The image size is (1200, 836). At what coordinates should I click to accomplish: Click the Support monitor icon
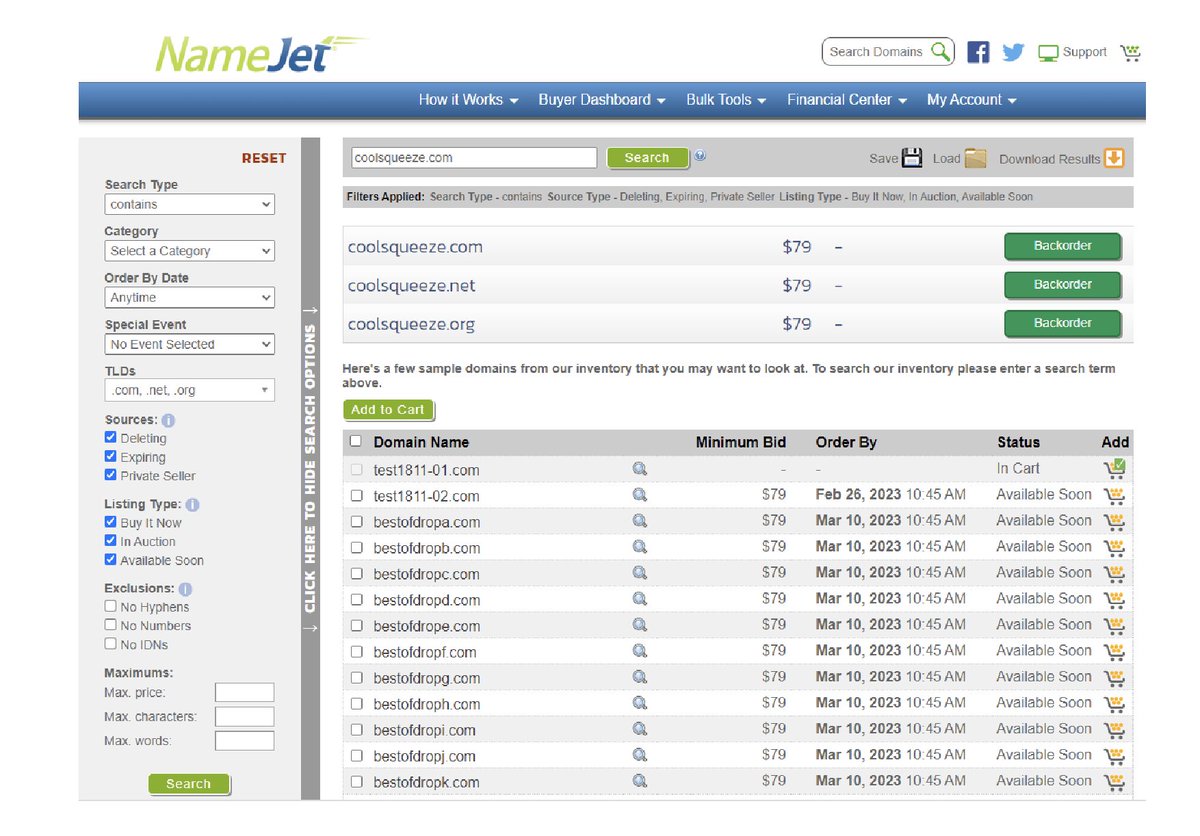(x=1048, y=53)
